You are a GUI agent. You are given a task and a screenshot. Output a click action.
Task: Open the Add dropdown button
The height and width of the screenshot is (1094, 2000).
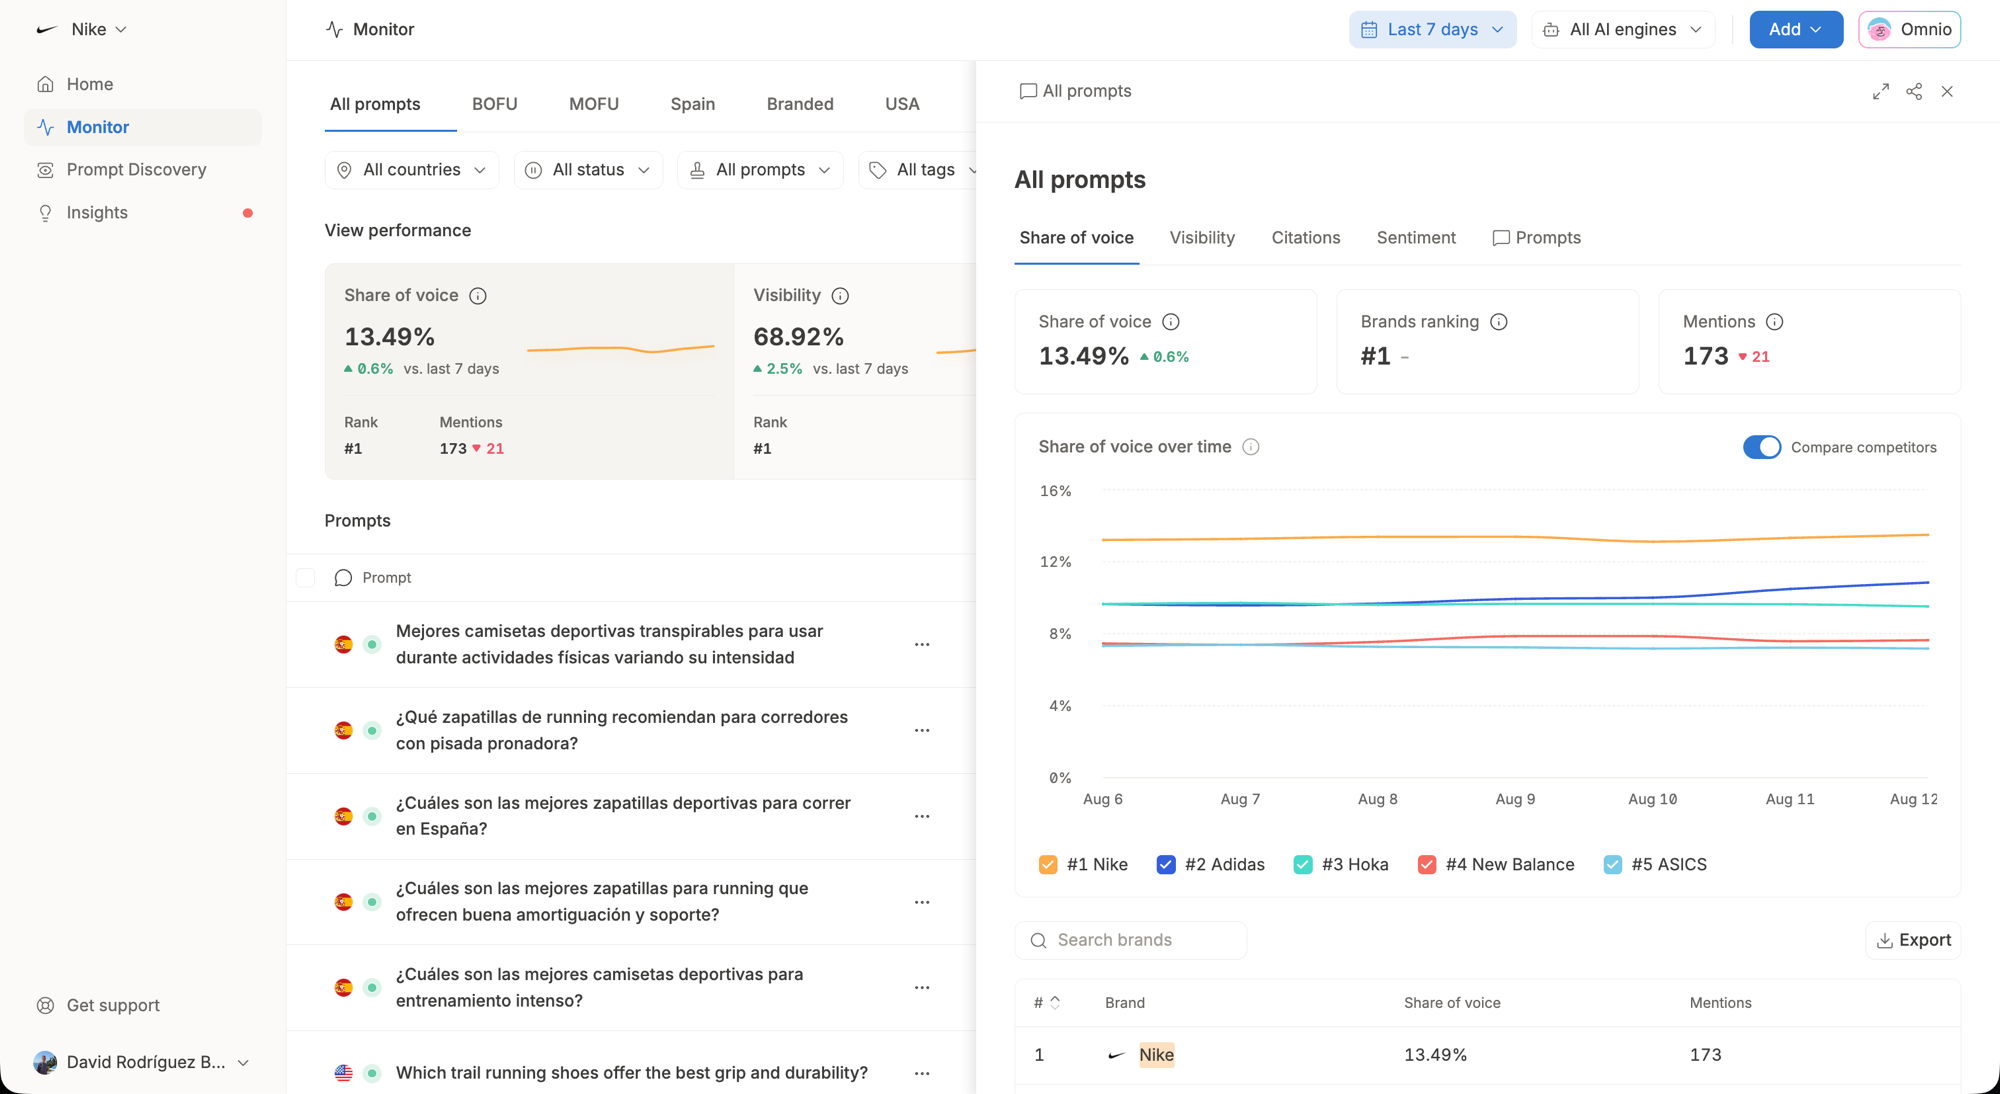pos(1796,30)
